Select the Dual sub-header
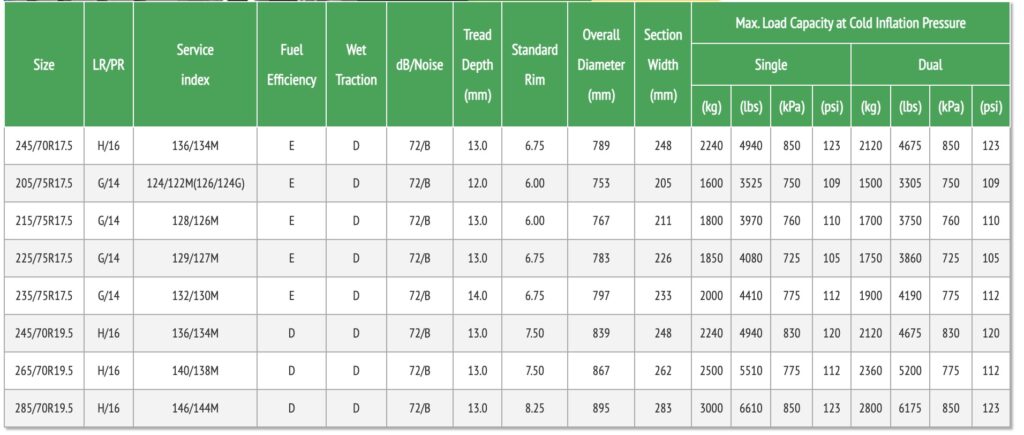The image size is (1024, 435). click(930, 65)
